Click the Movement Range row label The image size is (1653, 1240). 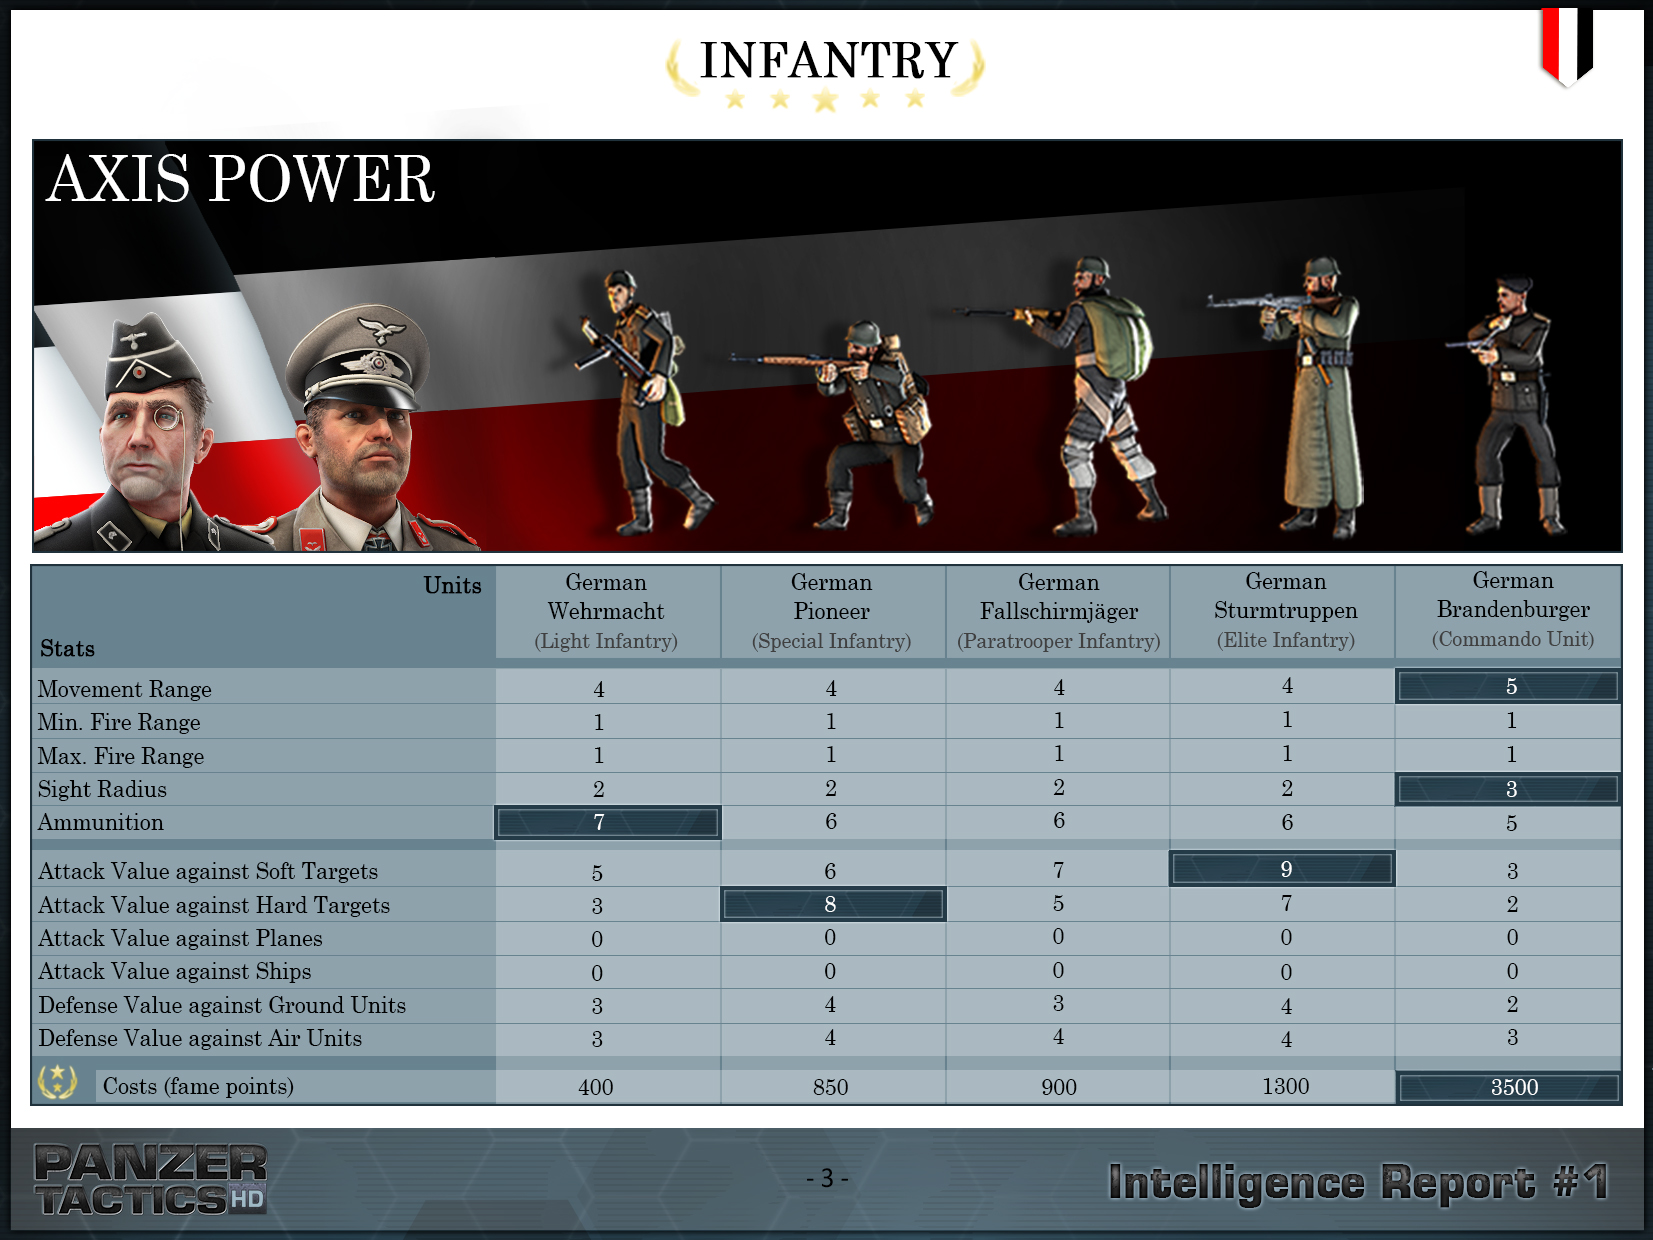(125, 689)
